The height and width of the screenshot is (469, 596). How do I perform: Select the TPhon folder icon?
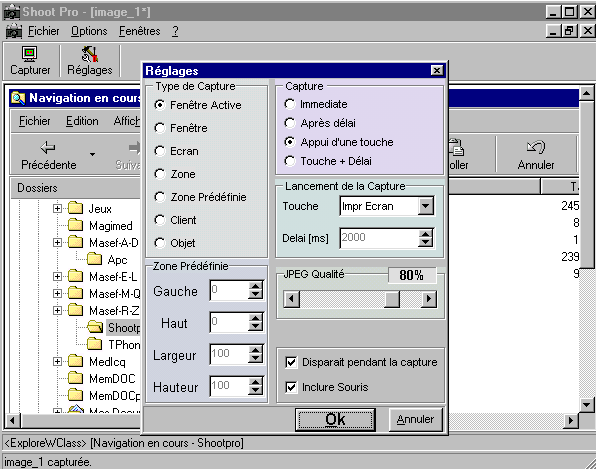coord(94,344)
